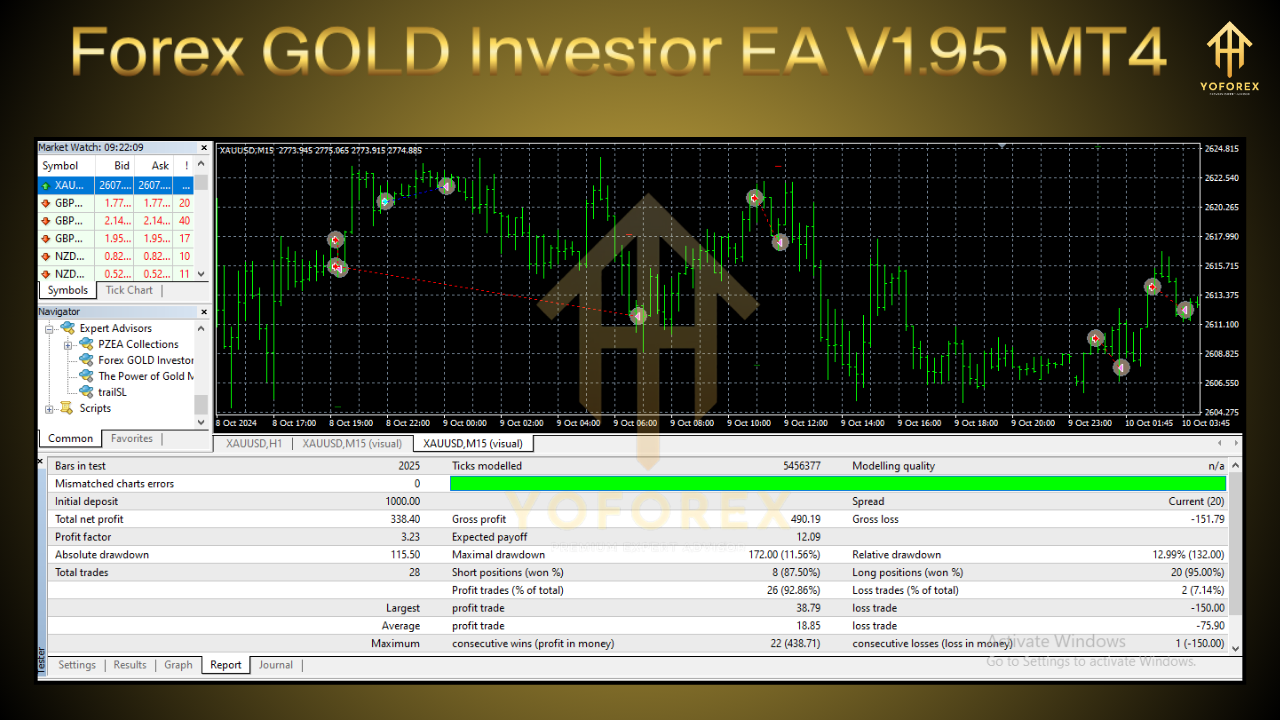Click the Ask column header

pos(154,166)
